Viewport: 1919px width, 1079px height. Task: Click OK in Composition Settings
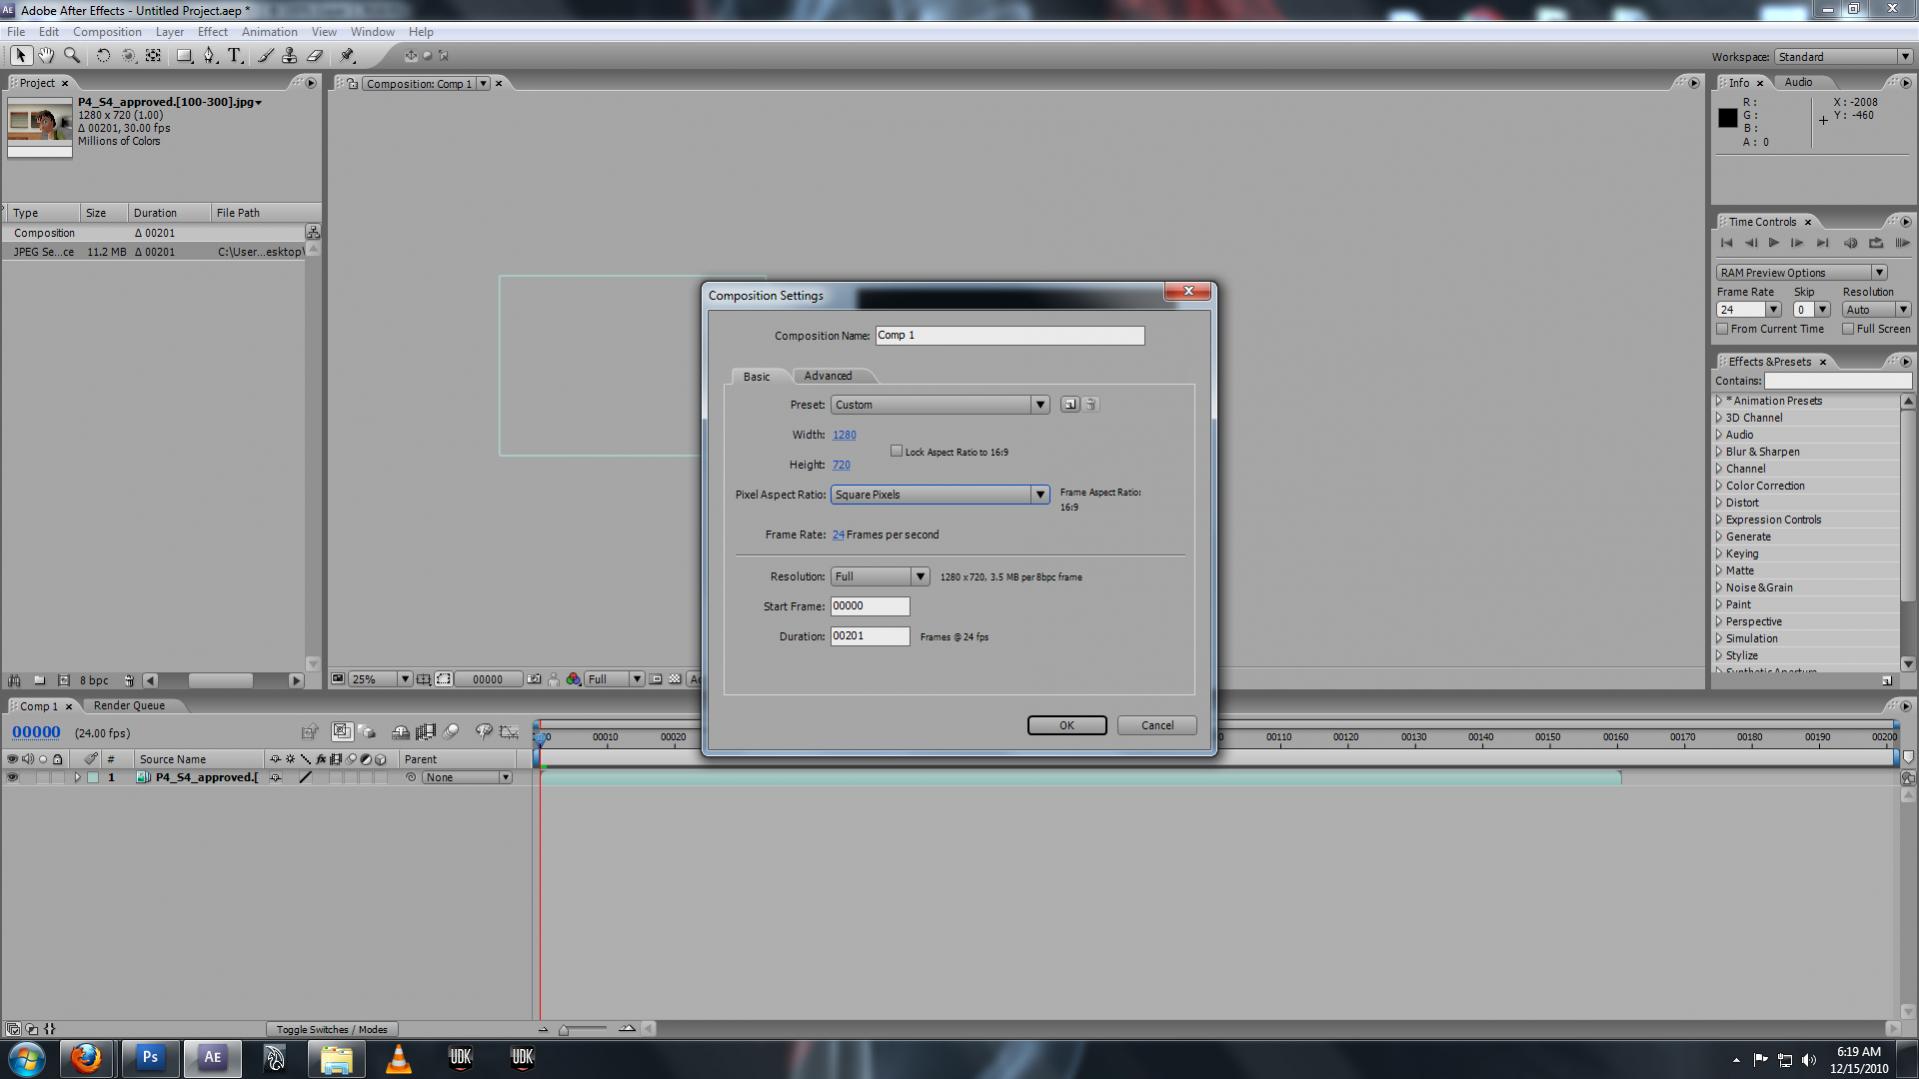[x=1066, y=725]
